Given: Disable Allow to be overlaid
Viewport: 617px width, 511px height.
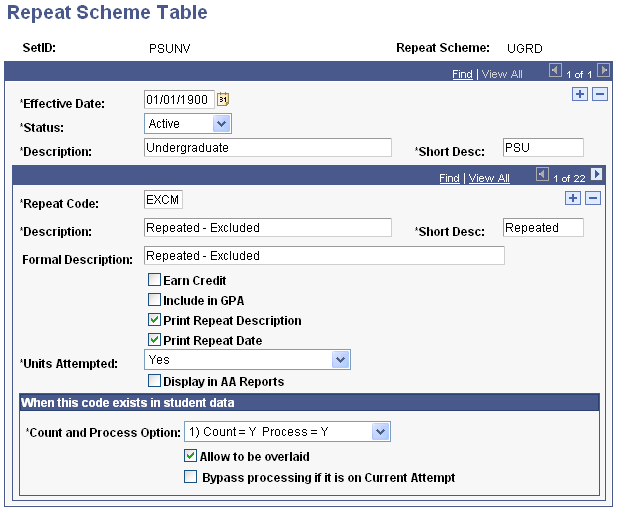Looking at the screenshot, I should [x=190, y=456].
